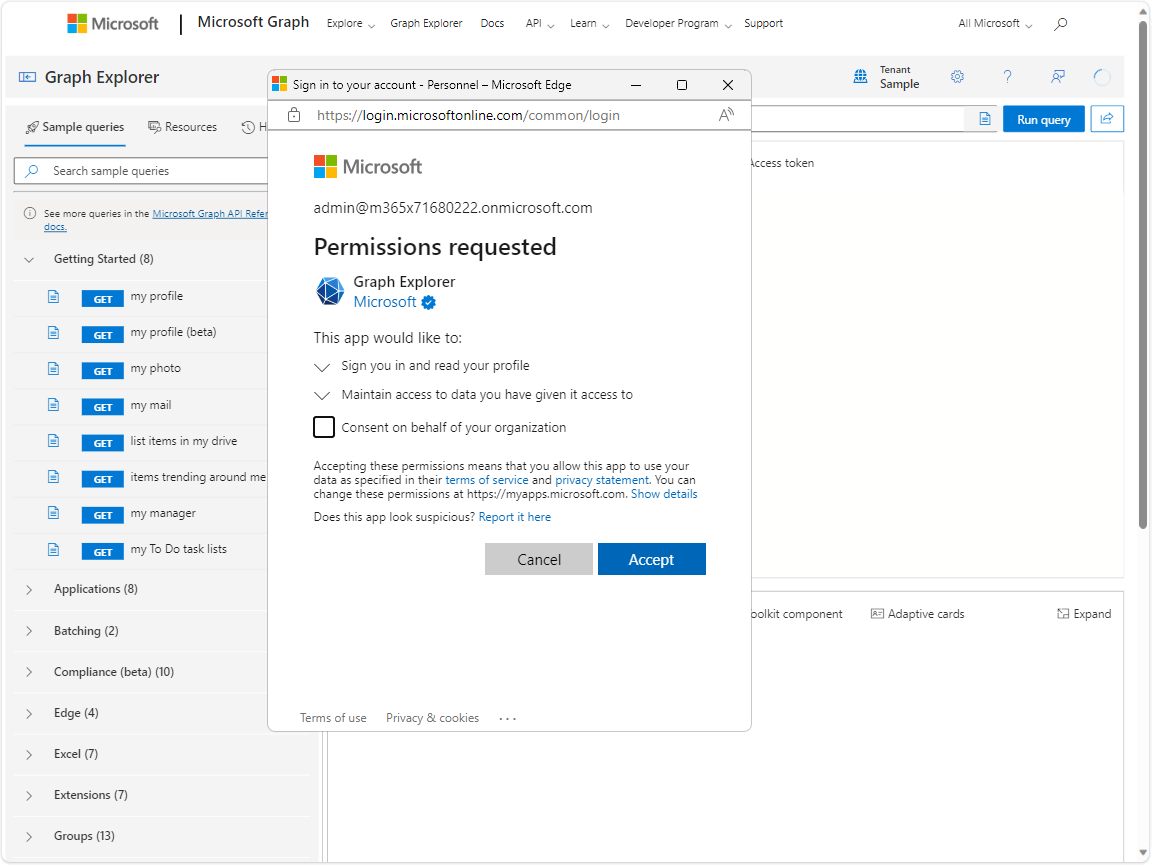1152x865 pixels.
Task: Expand the Compliance (beta) (10) category
Action: pos(29,672)
